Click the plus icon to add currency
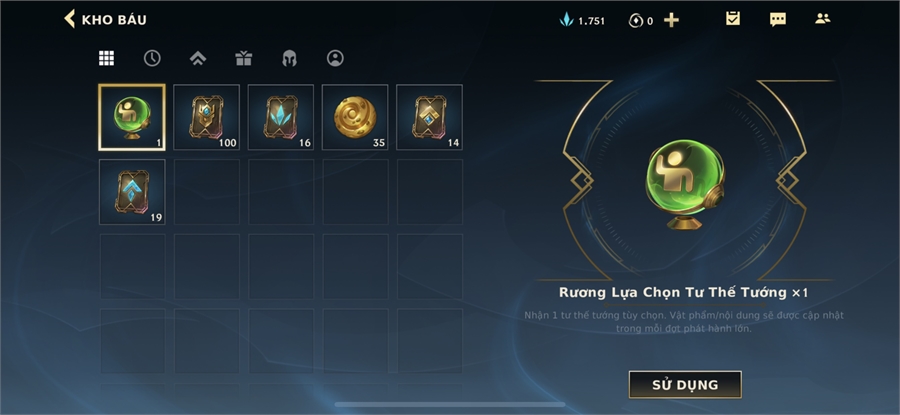The width and height of the screenshot is (900, 415). pos(671,21)
